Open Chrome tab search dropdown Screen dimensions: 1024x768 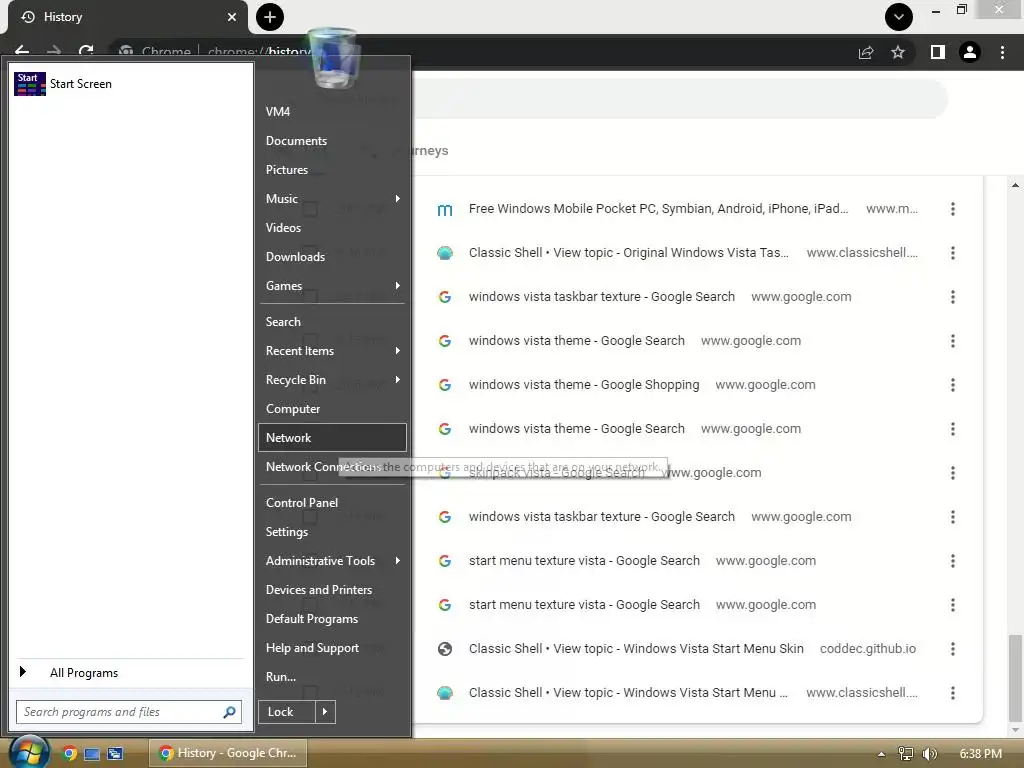[x=899, y=17]
